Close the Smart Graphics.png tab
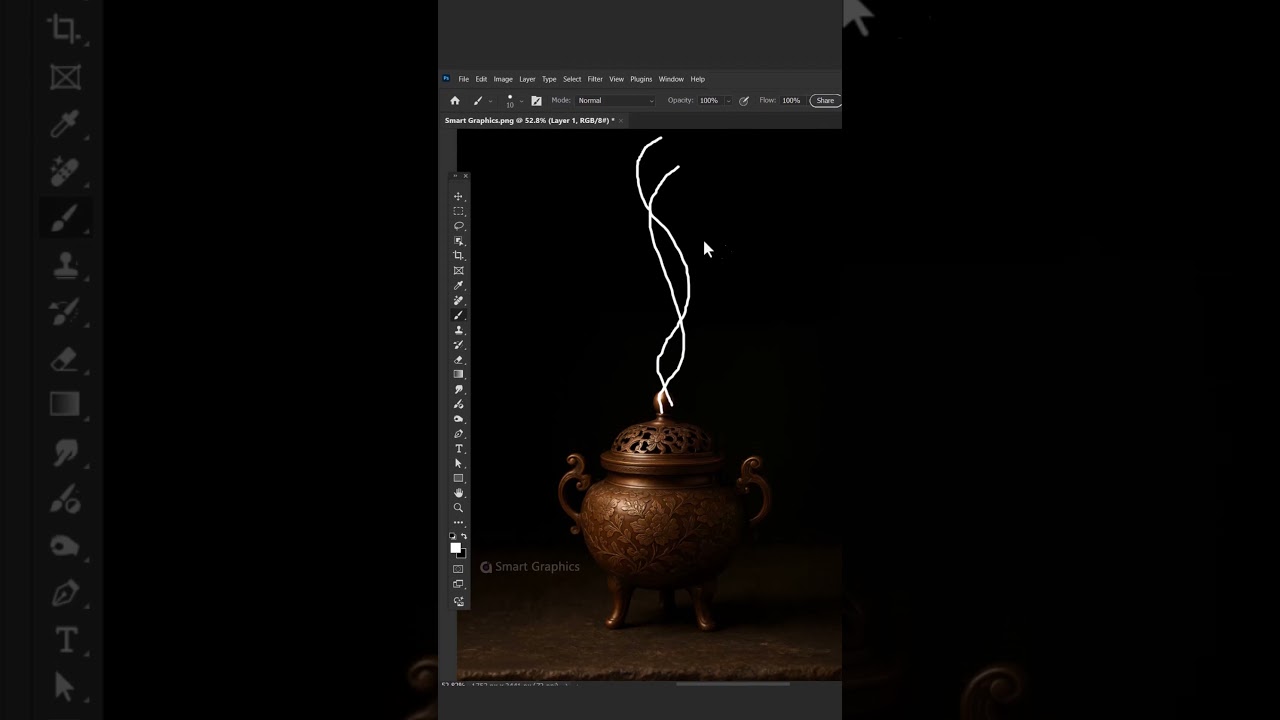This screenshot has width=1280, height=720. pyautogui.click(x=621, y=120)
